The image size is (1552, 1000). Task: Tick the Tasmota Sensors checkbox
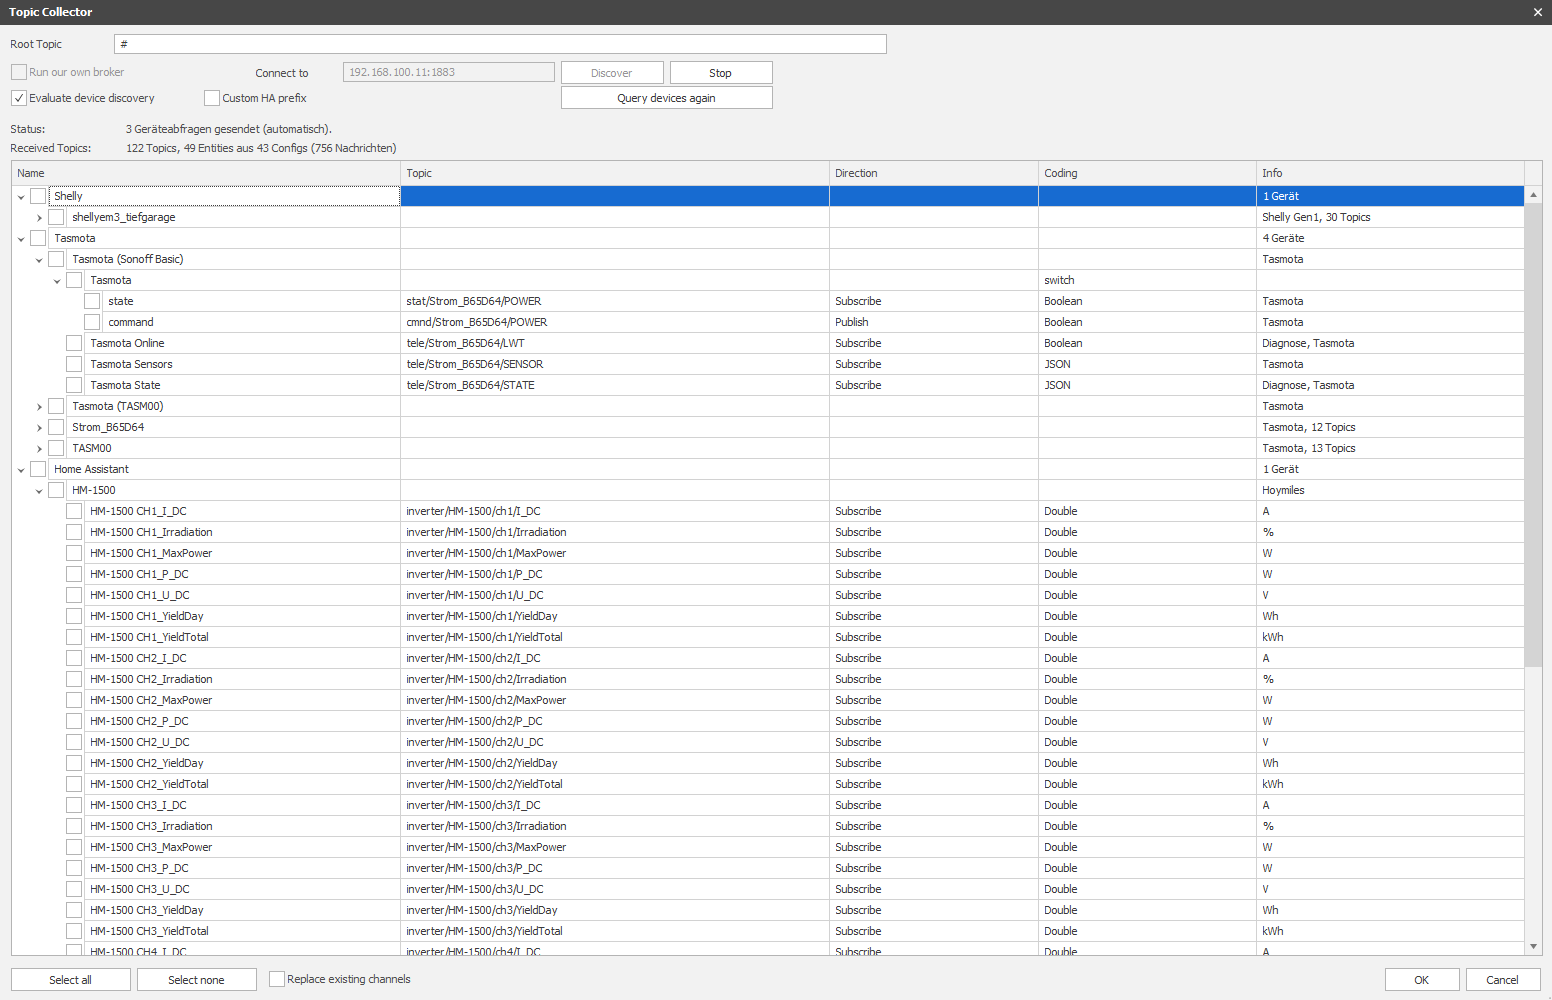[x=74, y=364]
